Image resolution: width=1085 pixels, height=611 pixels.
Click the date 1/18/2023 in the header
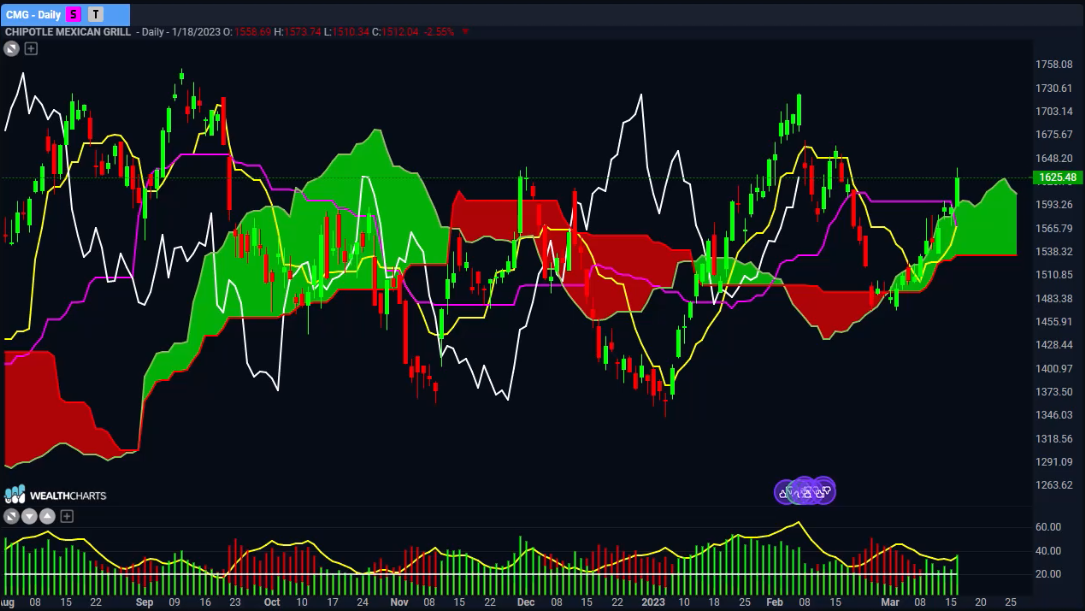[194, 32]
